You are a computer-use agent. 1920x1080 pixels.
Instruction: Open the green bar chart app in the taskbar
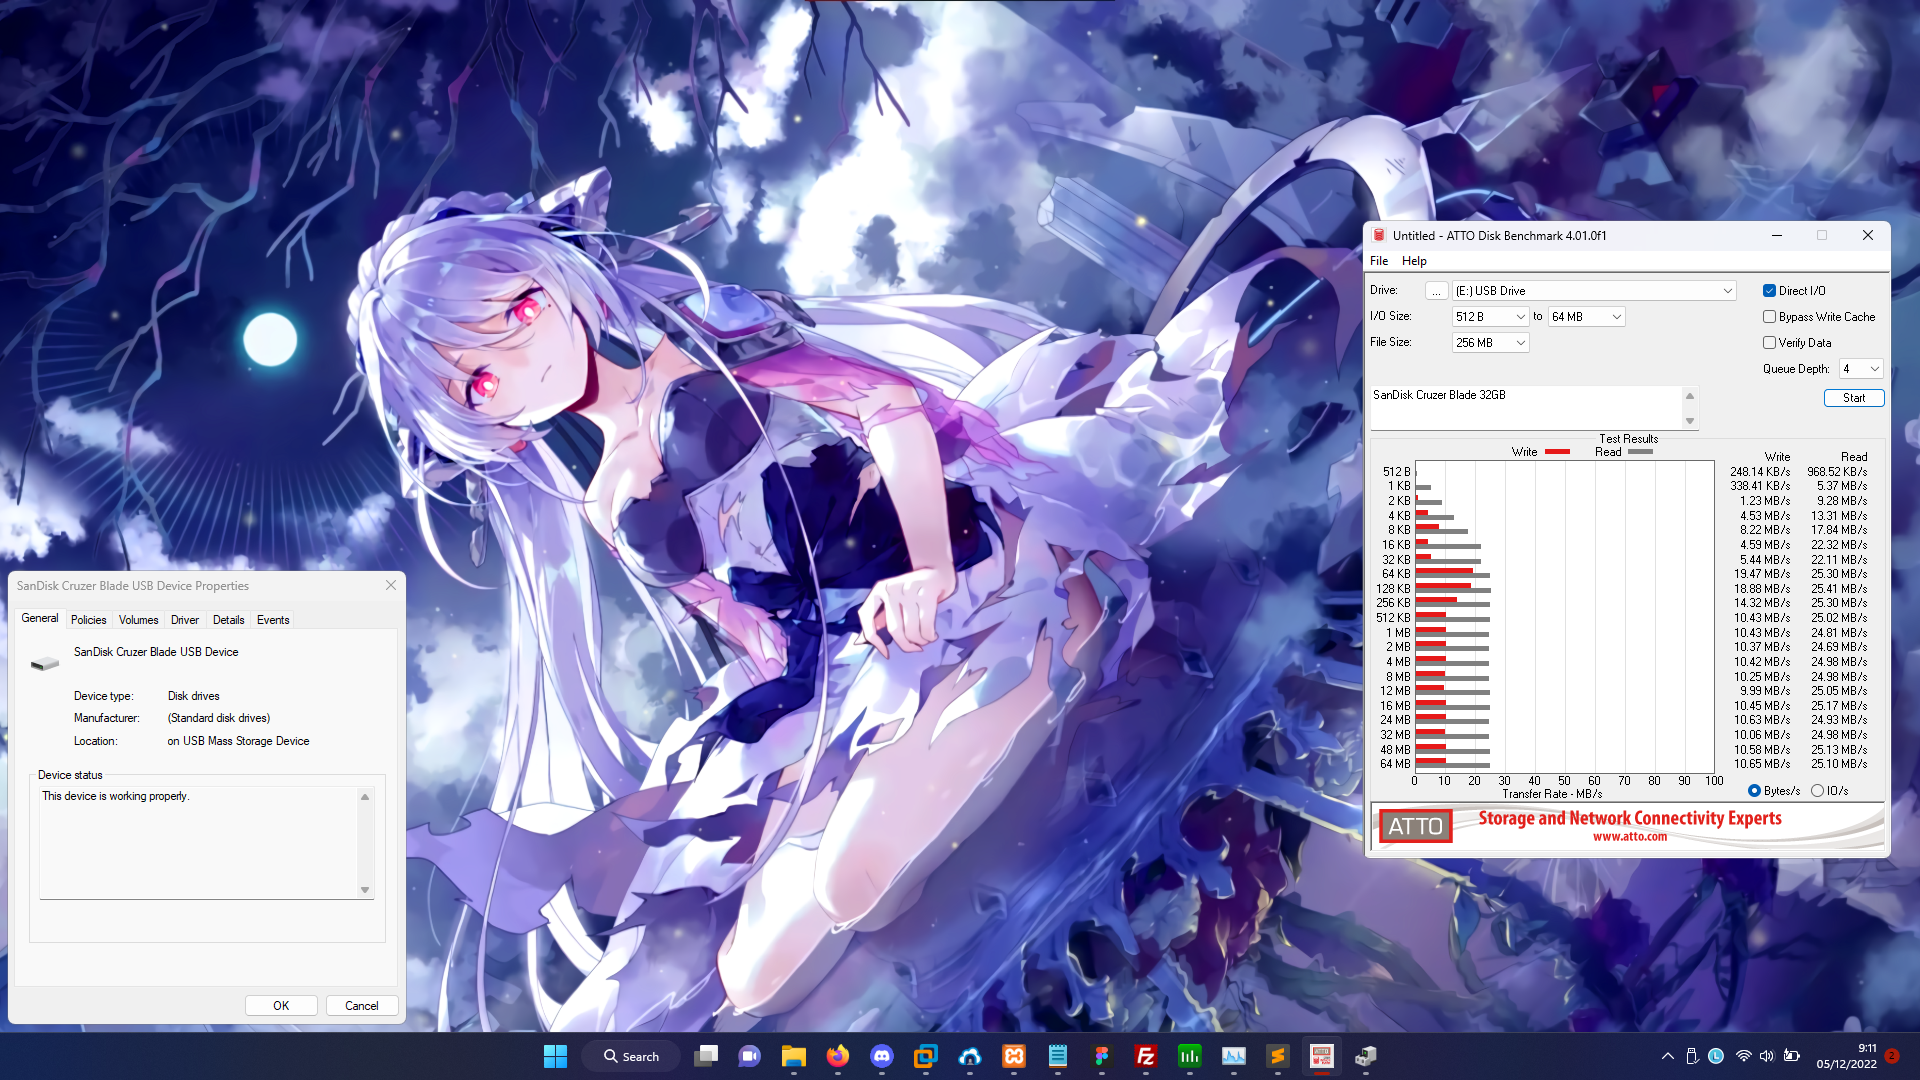pos(1190,1056)
